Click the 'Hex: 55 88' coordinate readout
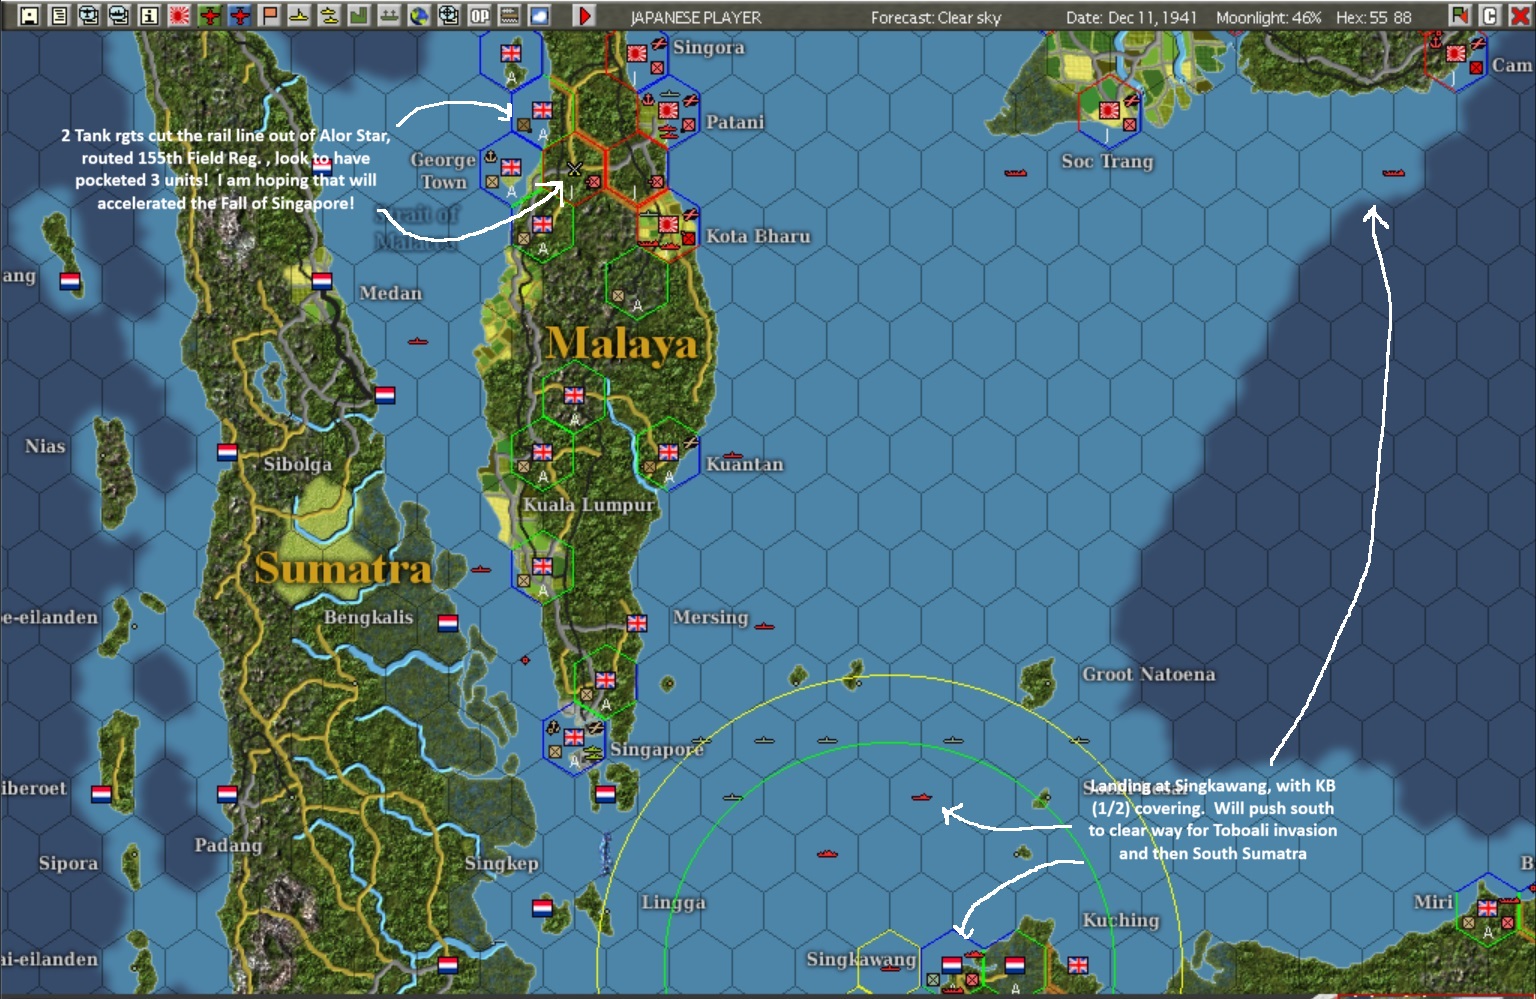 (1374, 17)
